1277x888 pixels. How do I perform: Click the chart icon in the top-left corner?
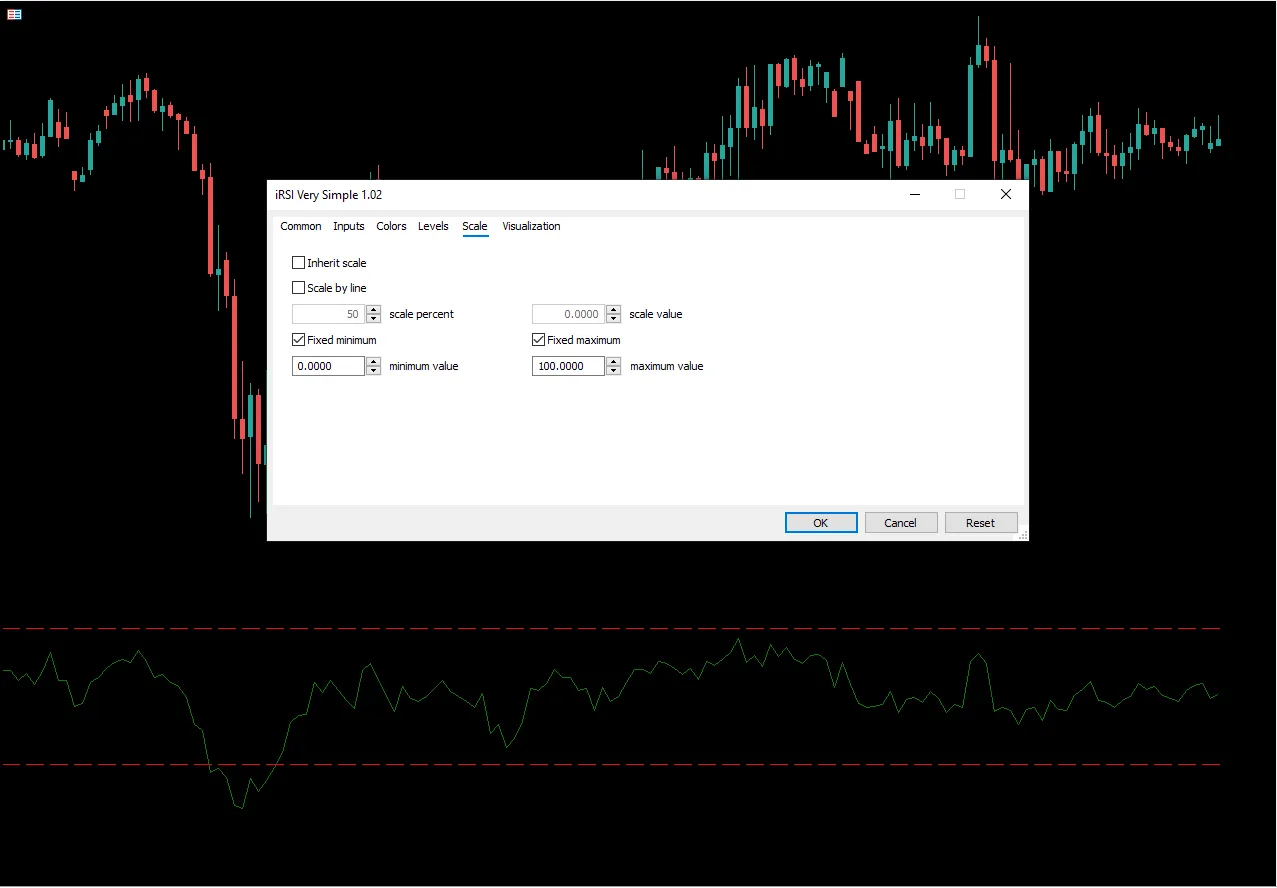14,14
